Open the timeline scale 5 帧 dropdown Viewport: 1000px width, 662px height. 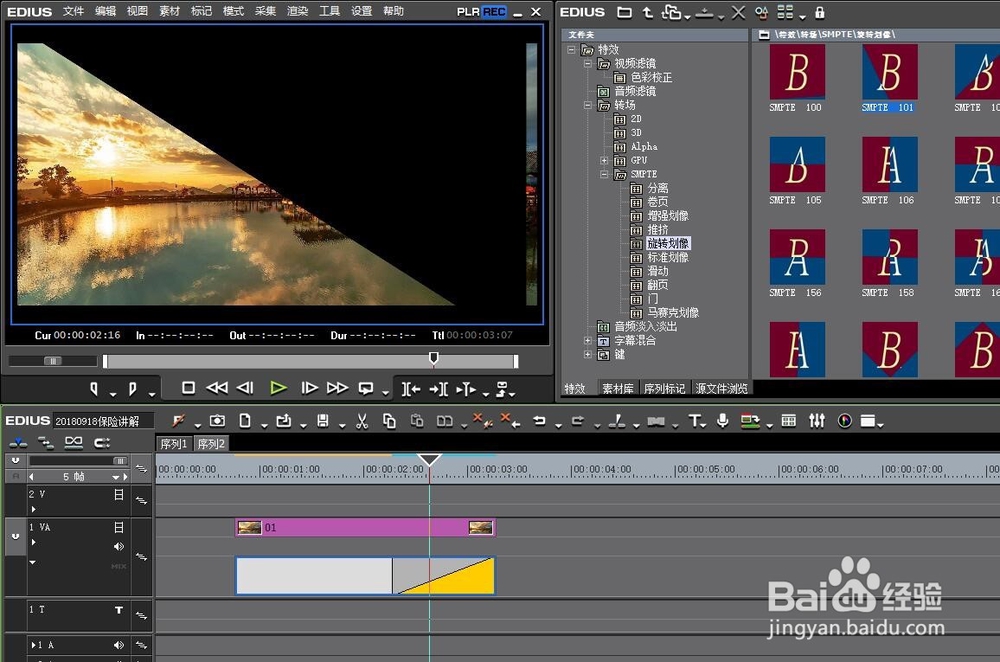click(116, 477)
